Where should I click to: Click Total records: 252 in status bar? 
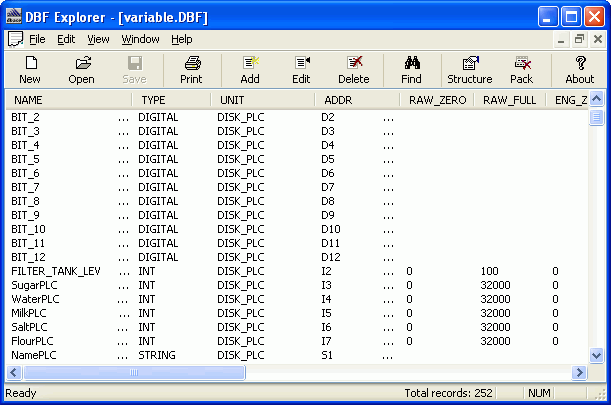coord(449,393)
